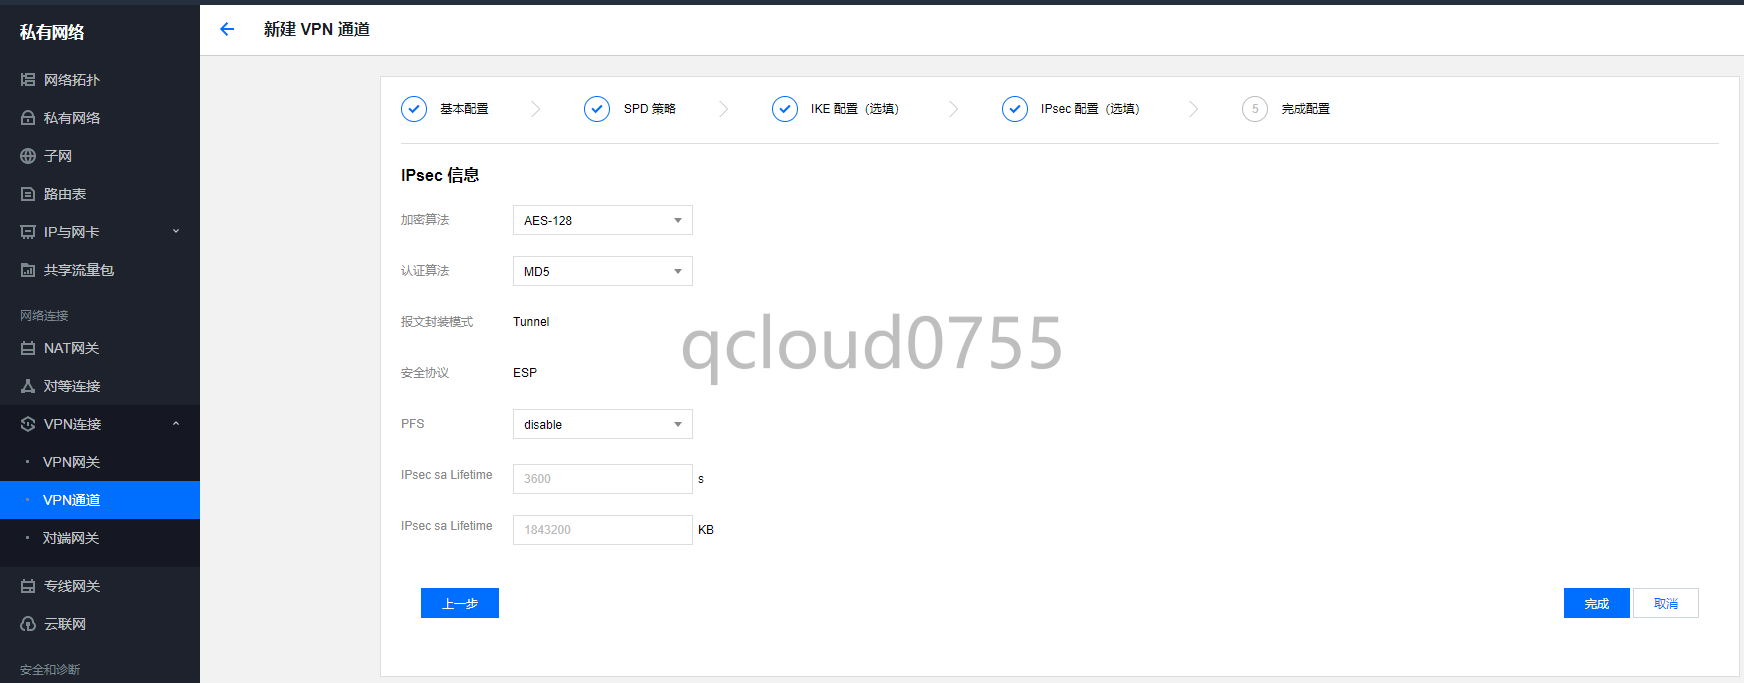Click the 云联网 sidebar icon
Image resolution: width=1744 pixels, height=683 pixels.
28,624
